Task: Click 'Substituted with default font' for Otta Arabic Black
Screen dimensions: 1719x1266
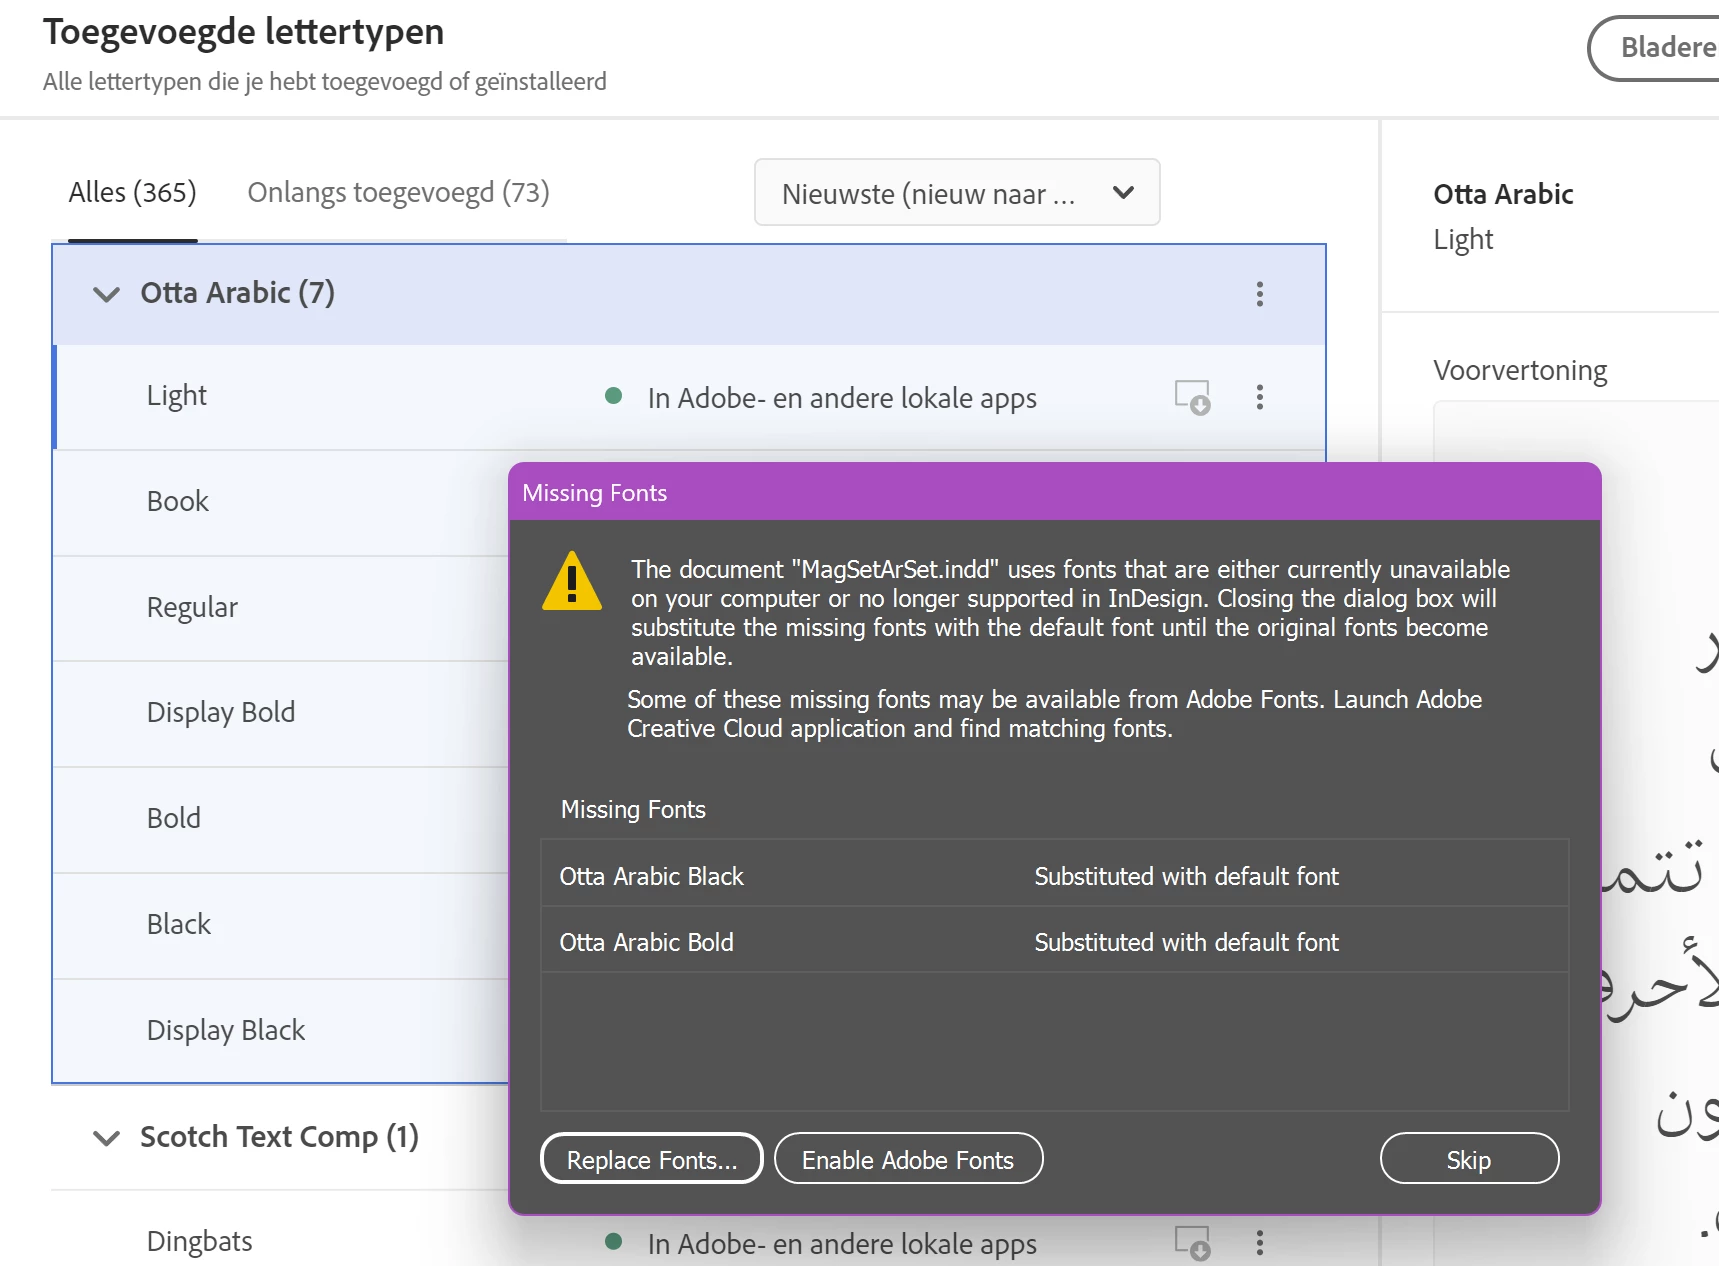Action: coord(1186,876)
